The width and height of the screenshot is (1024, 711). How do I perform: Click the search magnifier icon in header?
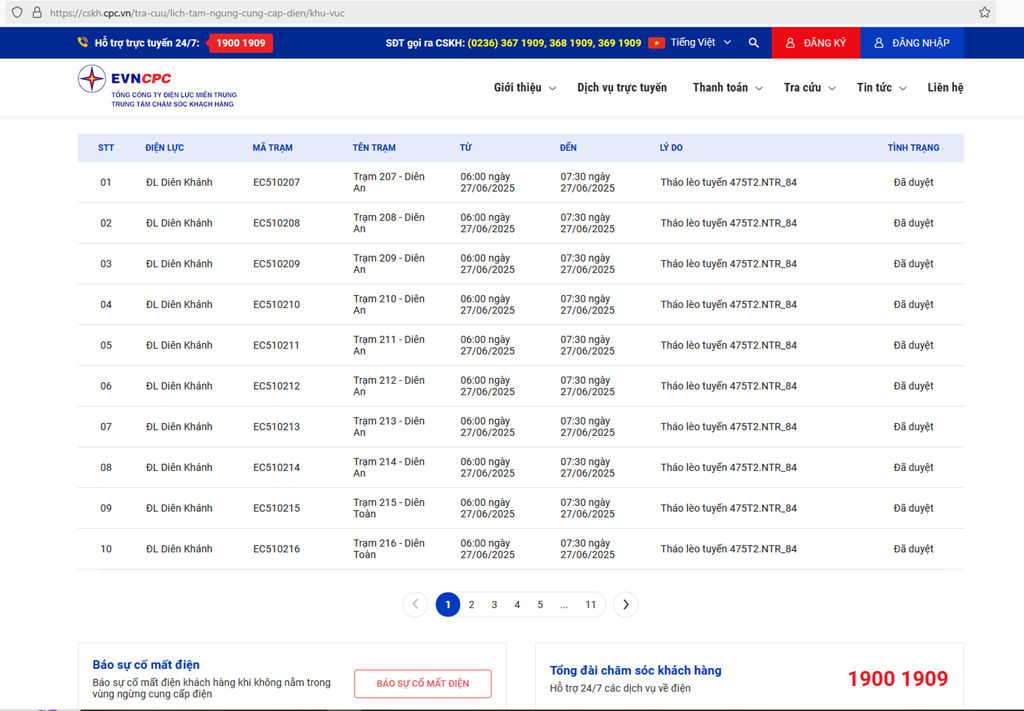754,43
